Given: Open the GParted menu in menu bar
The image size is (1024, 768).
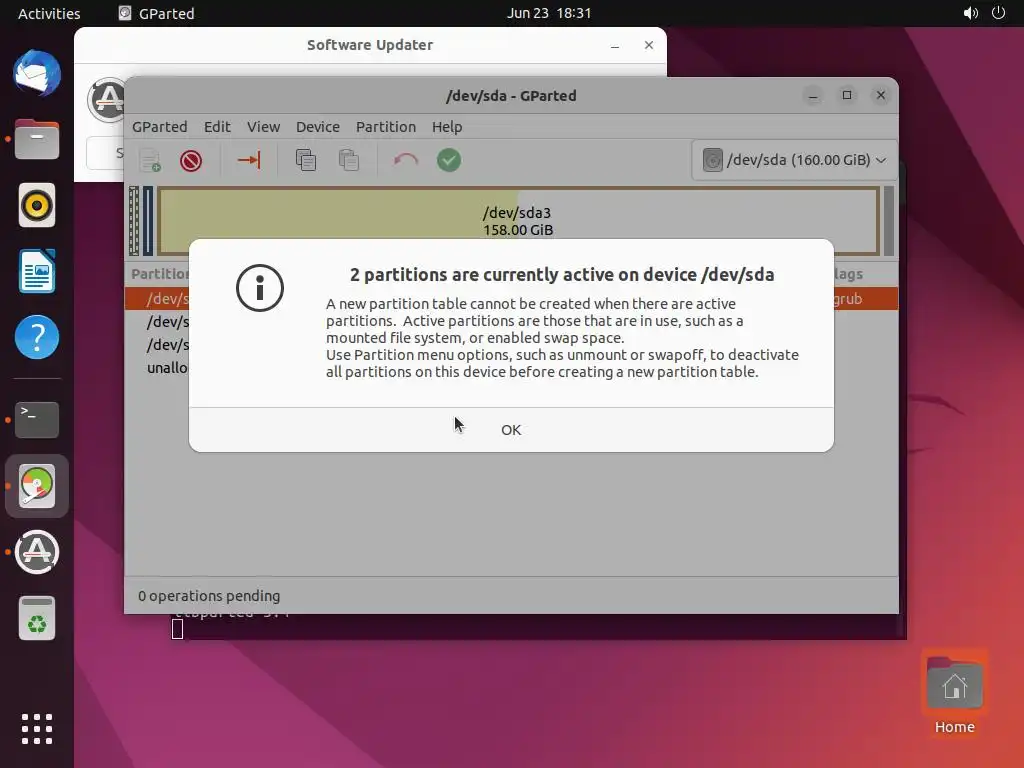Looking at the screenshot, I should [x=159, y=127].
